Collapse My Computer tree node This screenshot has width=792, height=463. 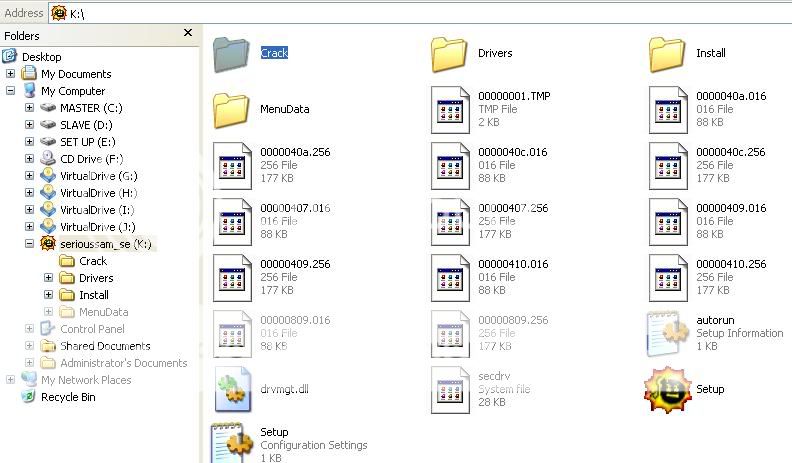[x=10, y=91]
